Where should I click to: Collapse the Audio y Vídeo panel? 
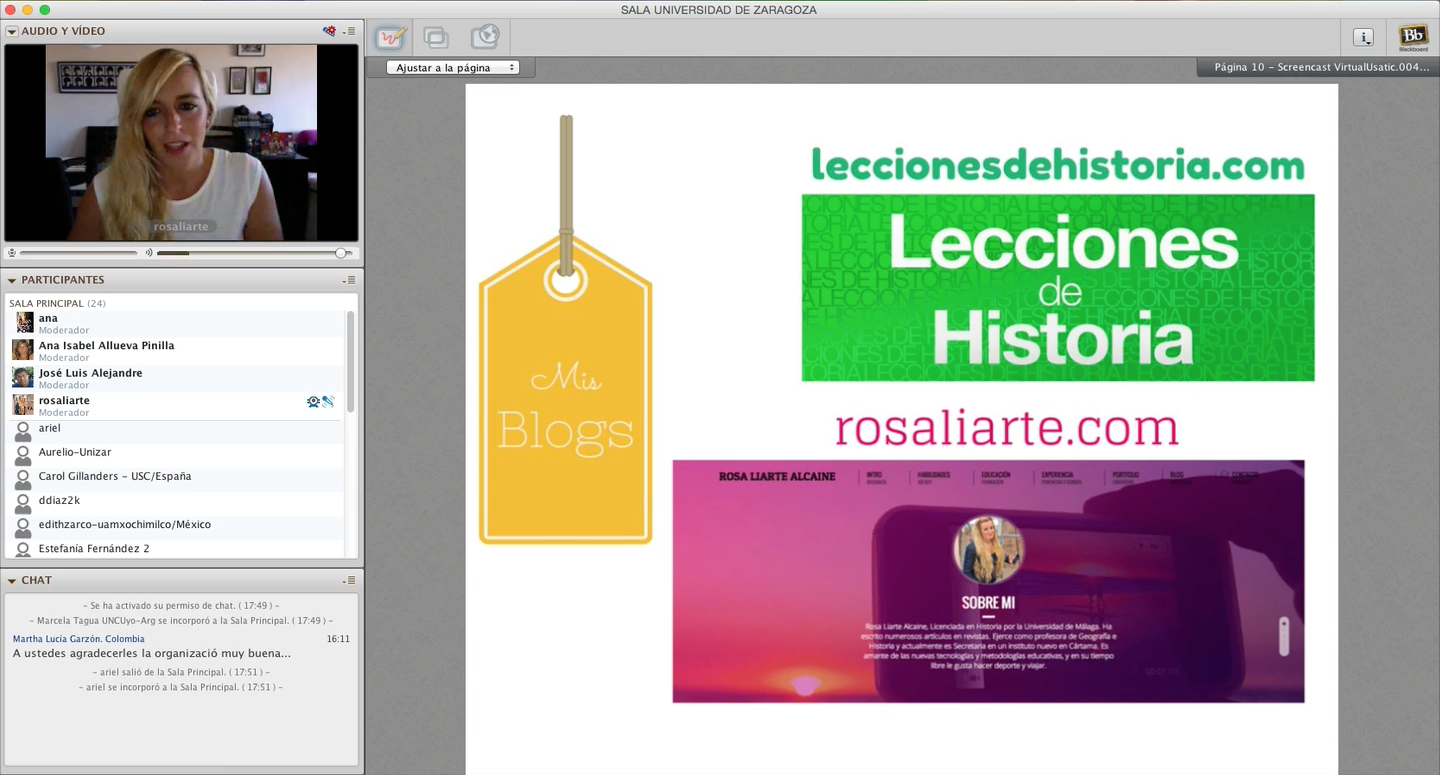coord(12,31)
